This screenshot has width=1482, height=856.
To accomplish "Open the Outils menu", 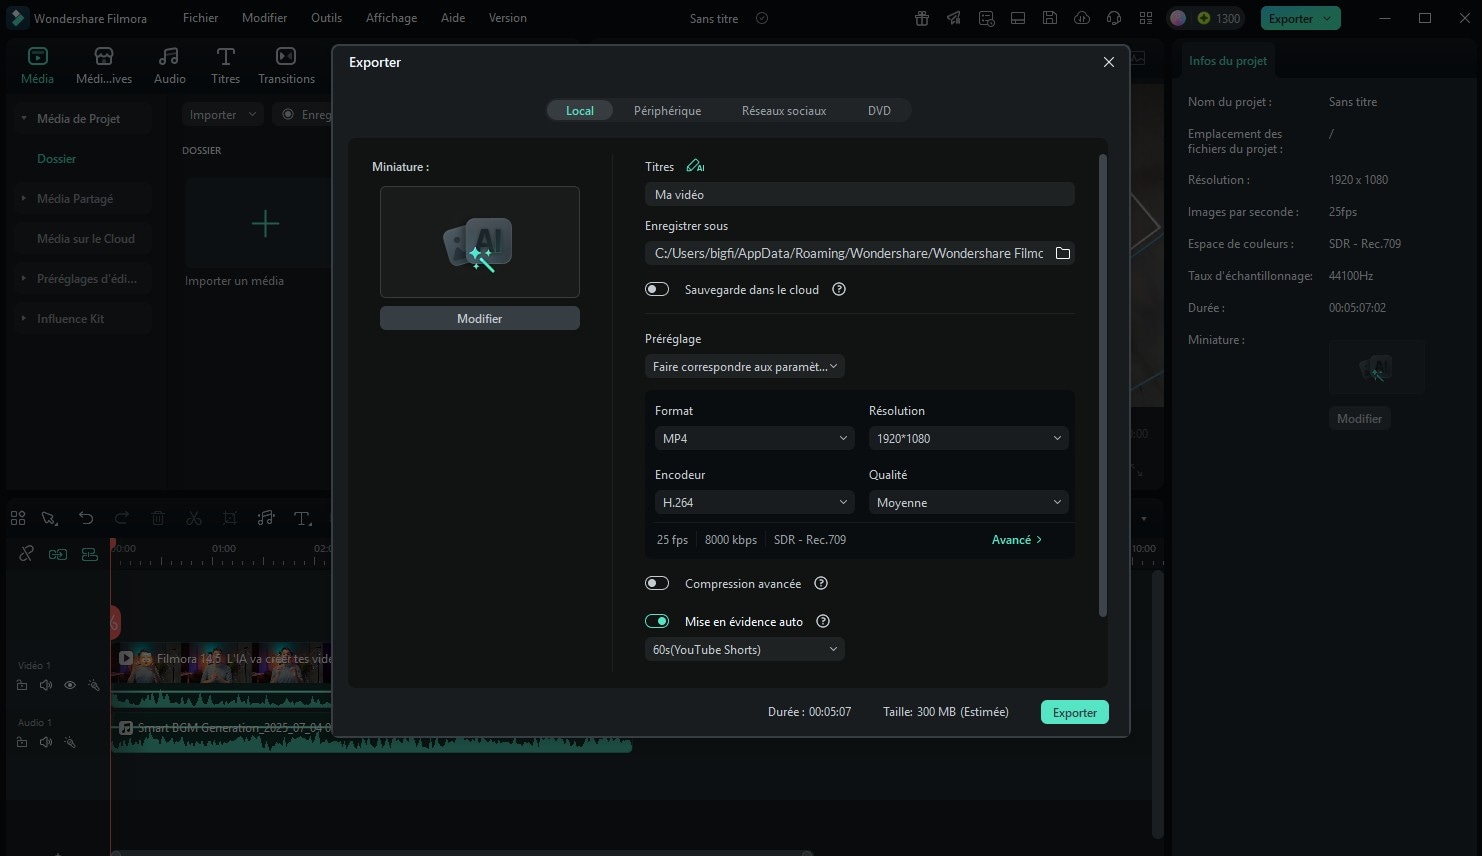I will point(326,18).
